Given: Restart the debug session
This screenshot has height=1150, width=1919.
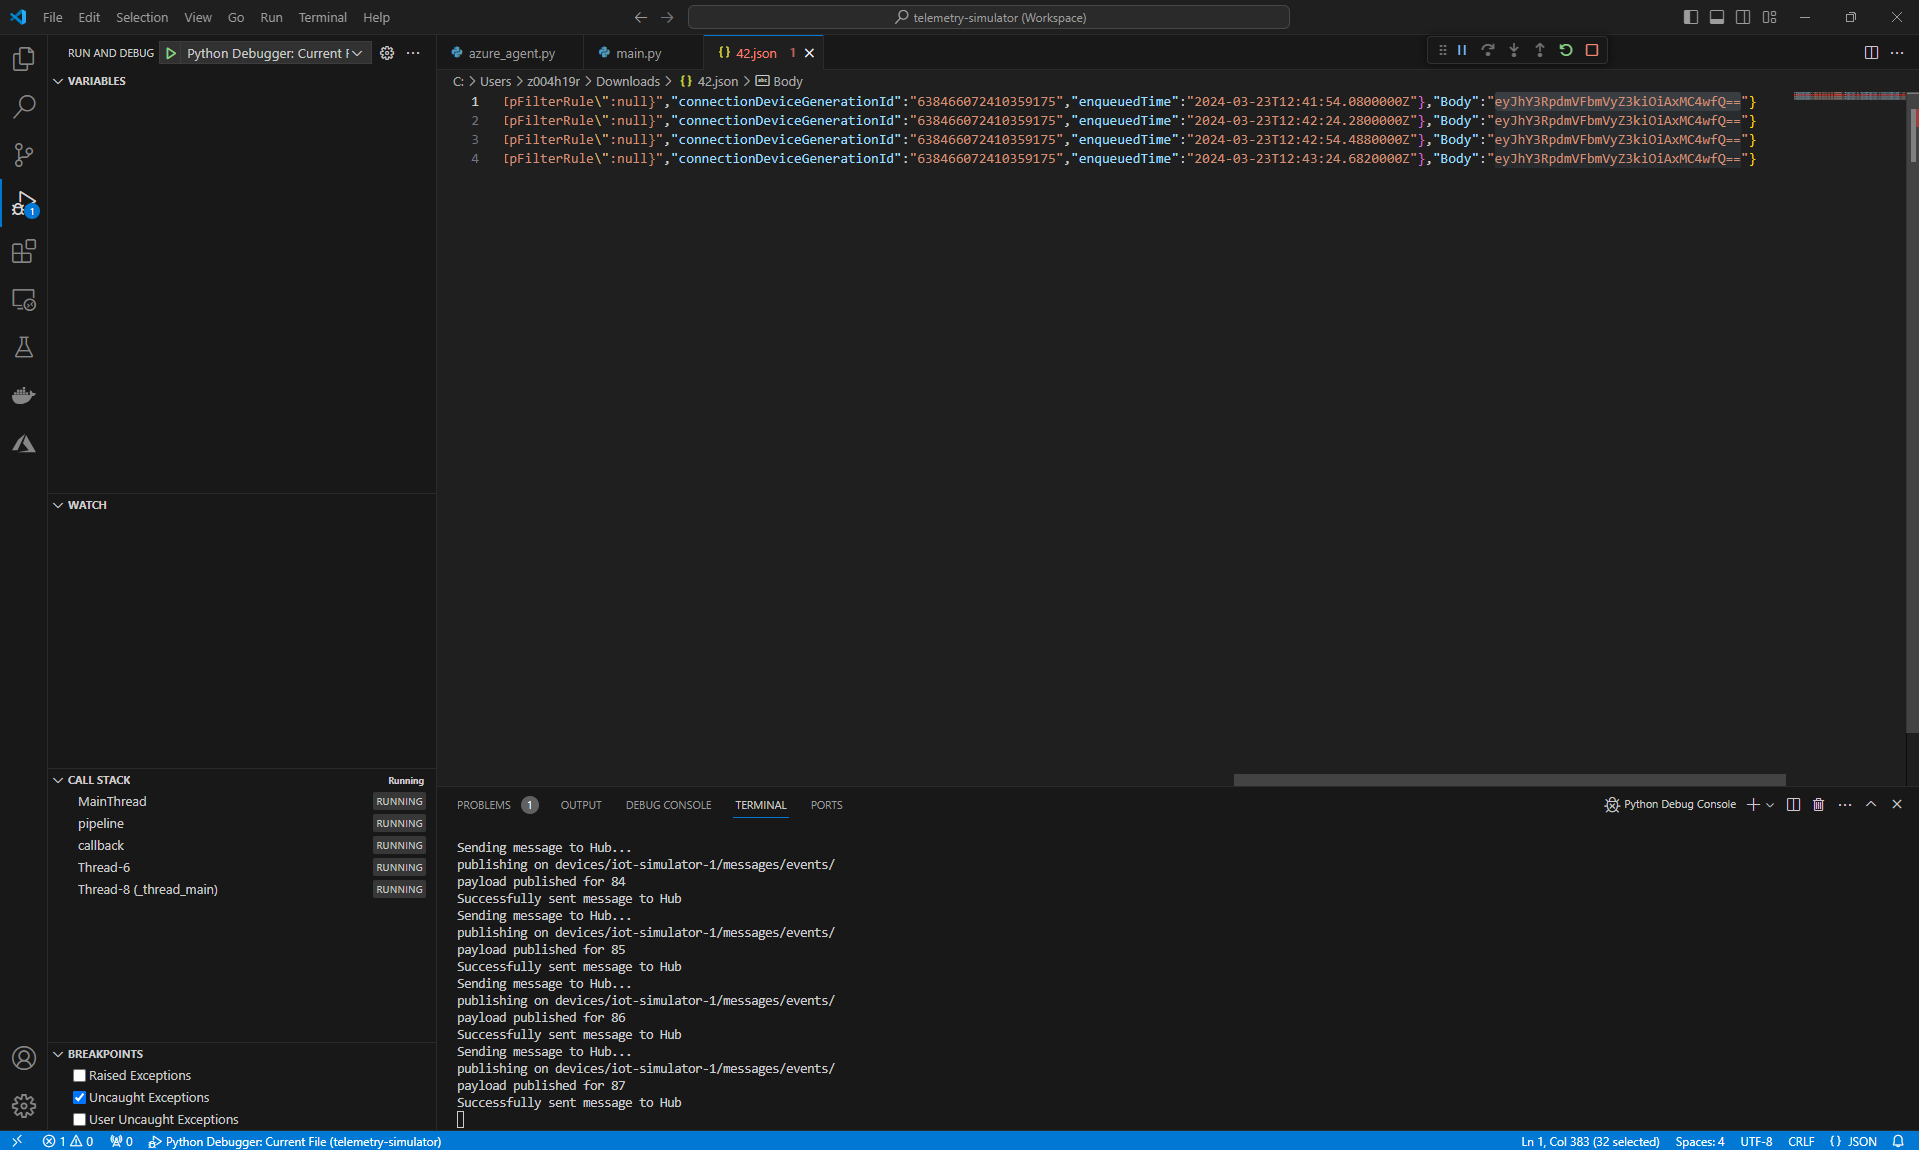Looking at the screenshot, I should pos(1565,50).
